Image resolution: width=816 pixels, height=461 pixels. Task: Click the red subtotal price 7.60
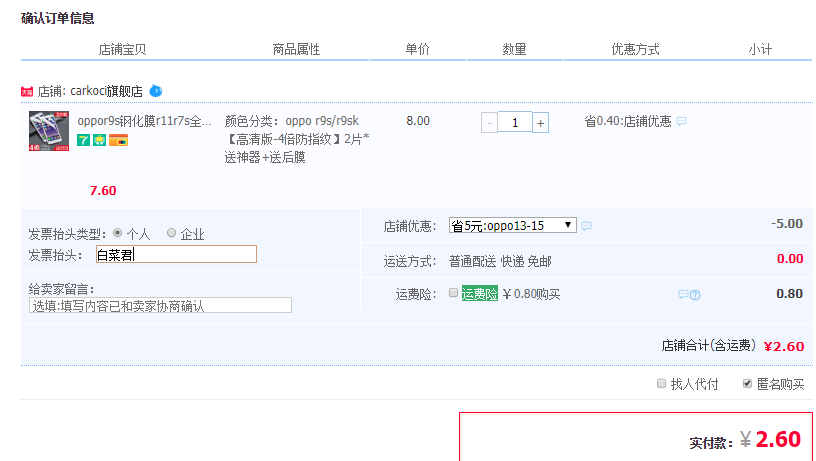103,190
